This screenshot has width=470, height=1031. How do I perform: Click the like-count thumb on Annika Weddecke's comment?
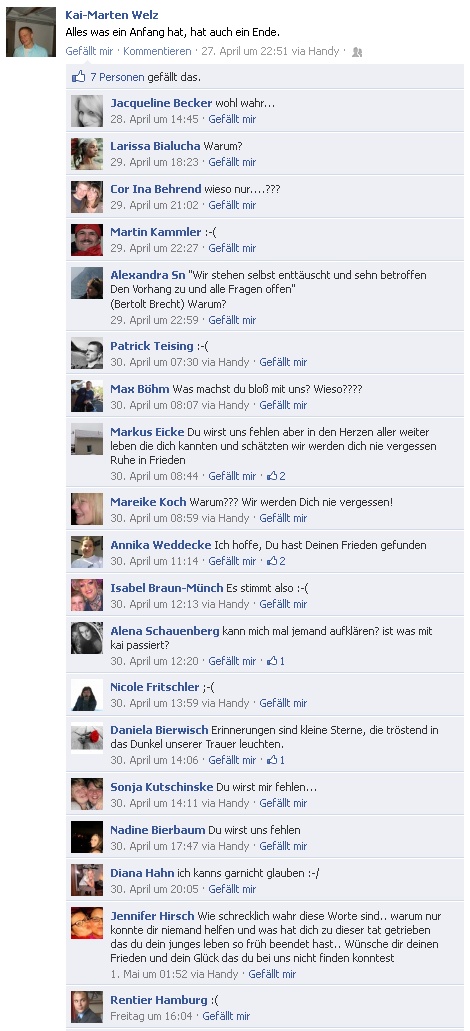[271, 562]
